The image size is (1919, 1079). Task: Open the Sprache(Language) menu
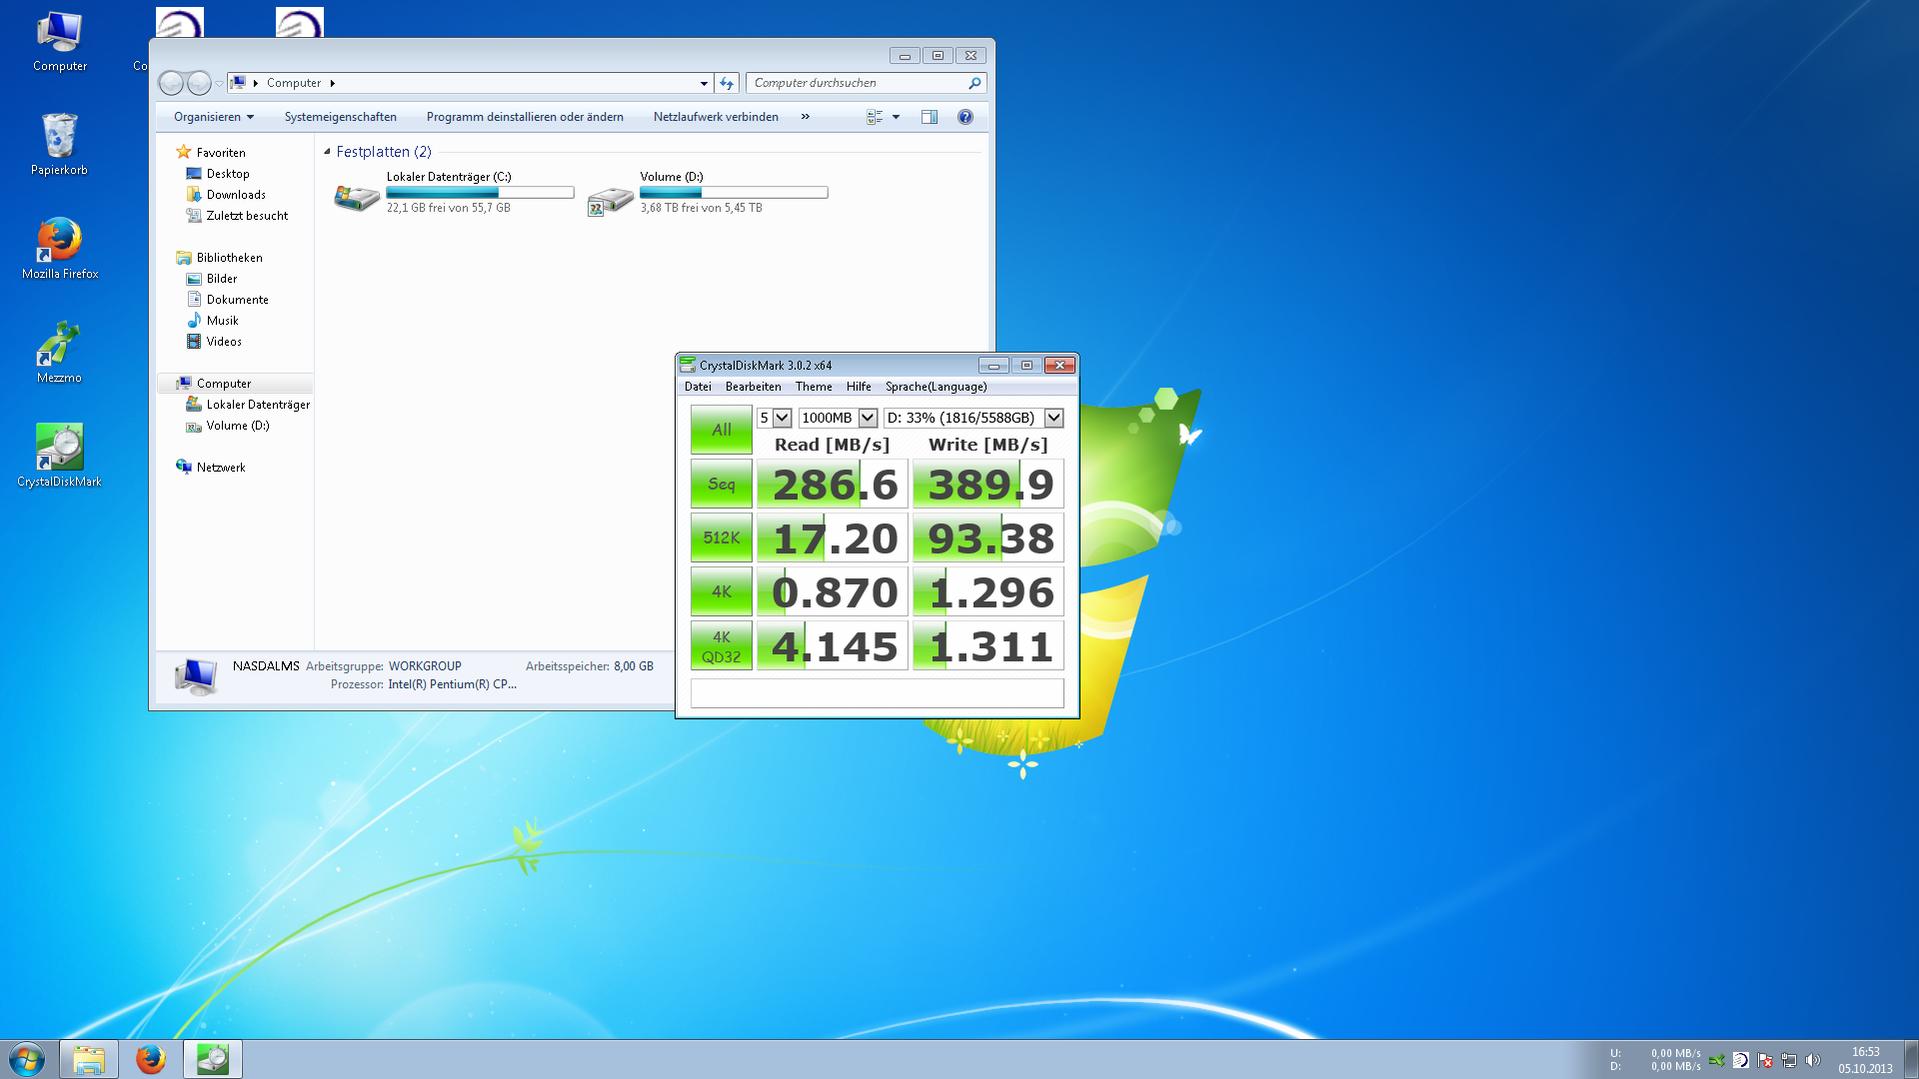click(x=936, y=387)
